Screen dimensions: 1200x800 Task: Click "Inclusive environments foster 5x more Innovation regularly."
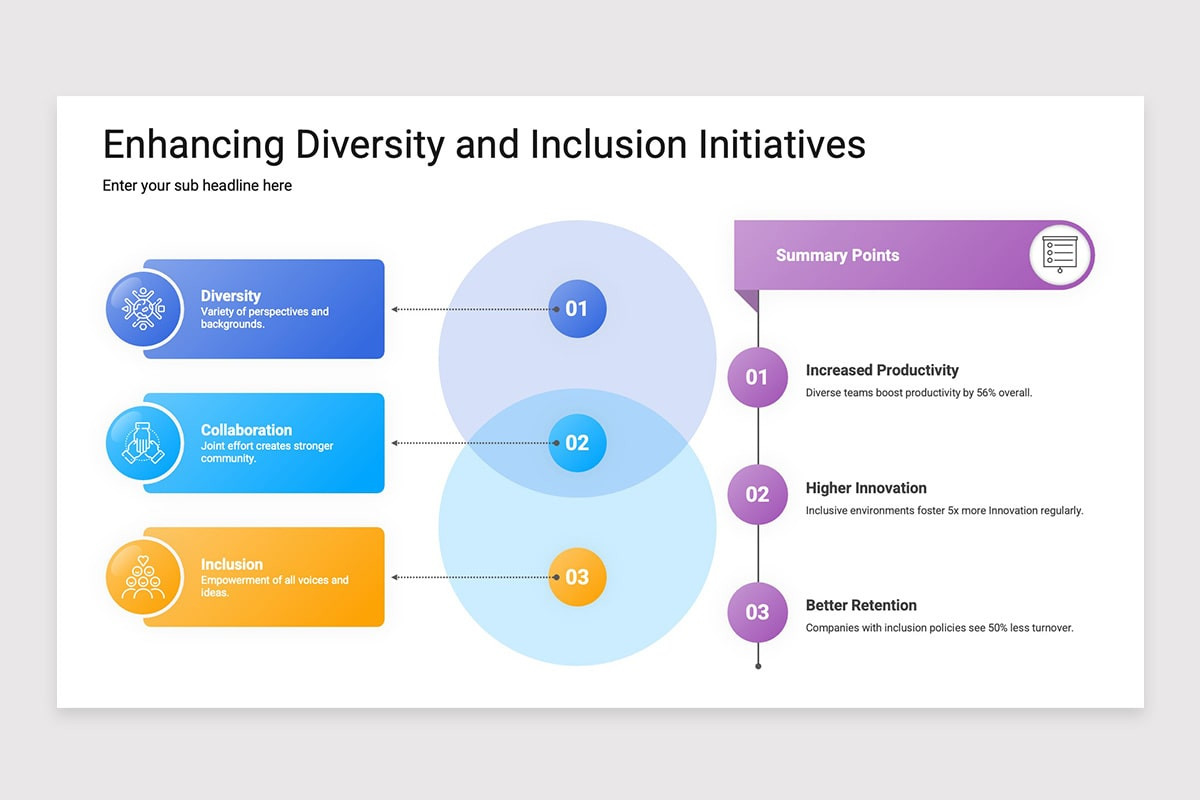(945, 511)
